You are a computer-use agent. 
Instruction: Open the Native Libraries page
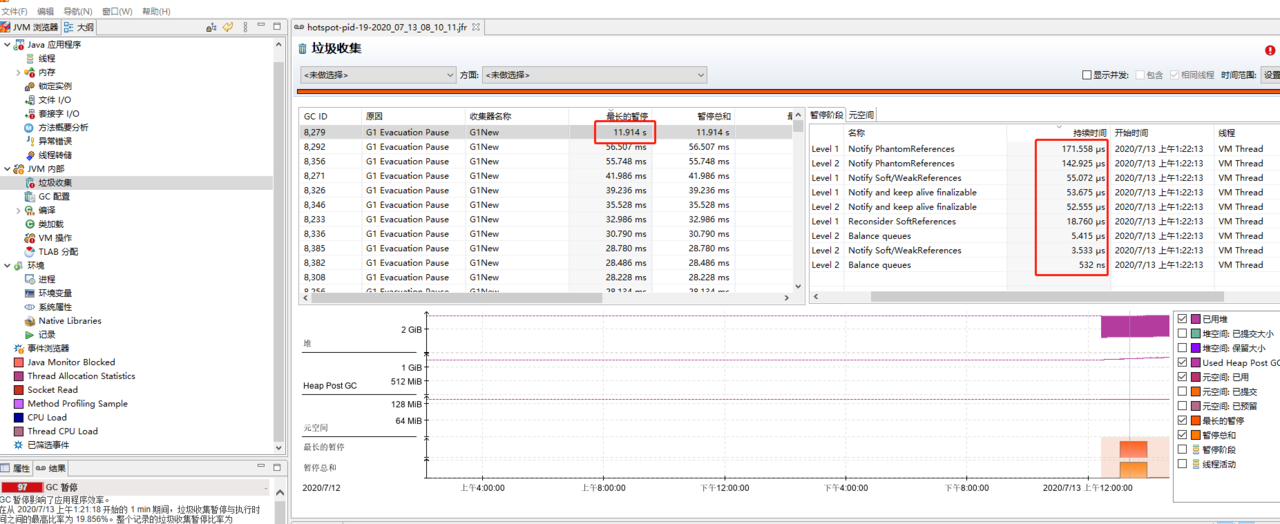click(x=69, y=321)
